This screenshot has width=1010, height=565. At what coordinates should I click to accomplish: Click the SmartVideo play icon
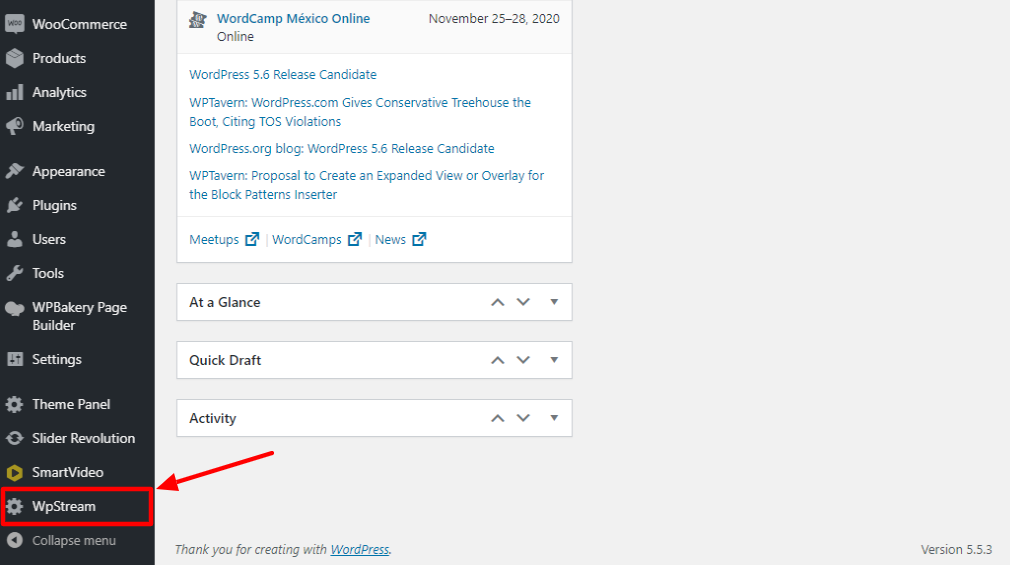(14, 472)
